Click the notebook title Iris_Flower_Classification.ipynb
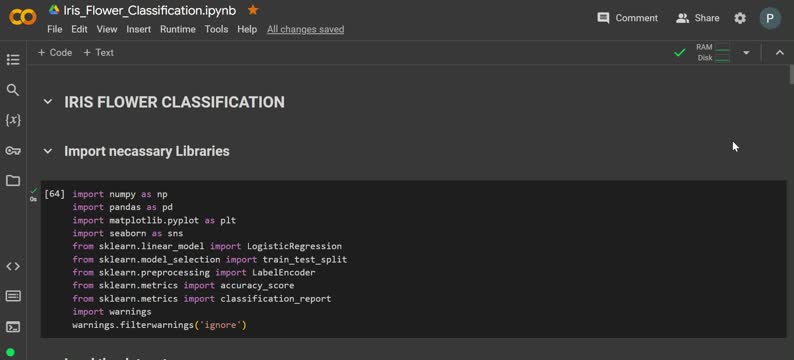The width and height of the screenshot is (794, 360). pos(150,10)
